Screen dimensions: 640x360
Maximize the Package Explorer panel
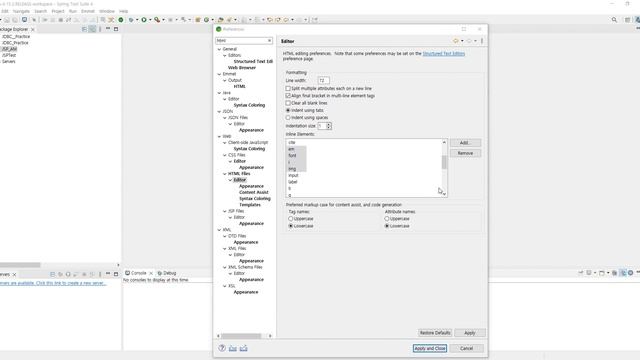116,29
